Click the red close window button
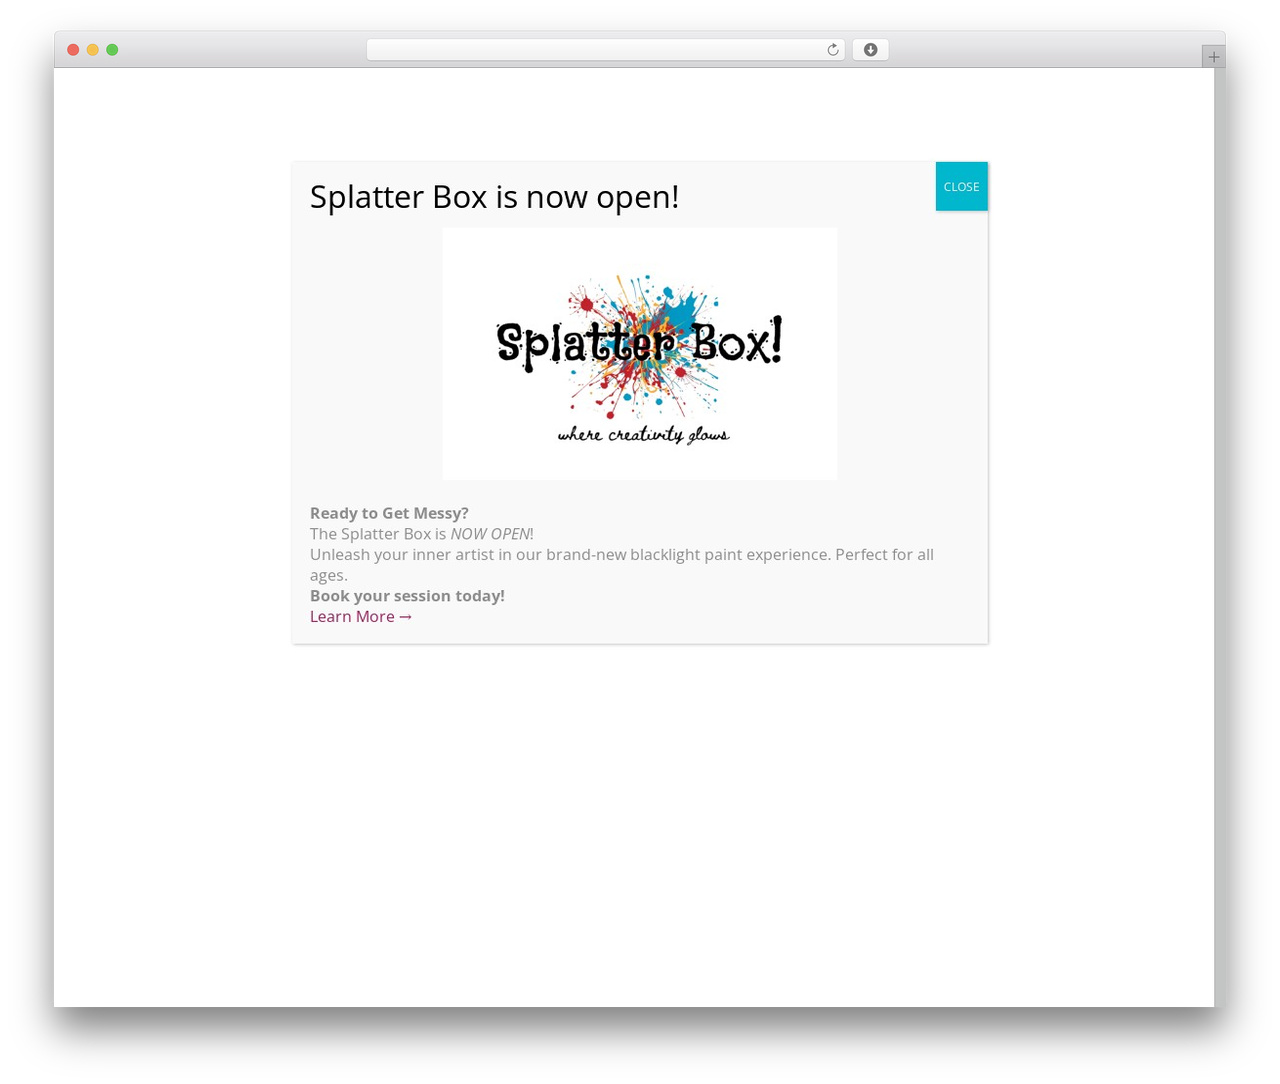This screenshot has width=1280, height=1084. (x=73, y=50)
